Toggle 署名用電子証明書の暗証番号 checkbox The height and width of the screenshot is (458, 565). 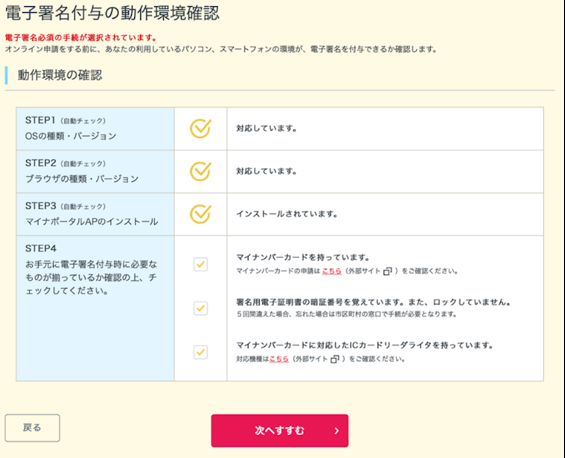coord(201,308)
